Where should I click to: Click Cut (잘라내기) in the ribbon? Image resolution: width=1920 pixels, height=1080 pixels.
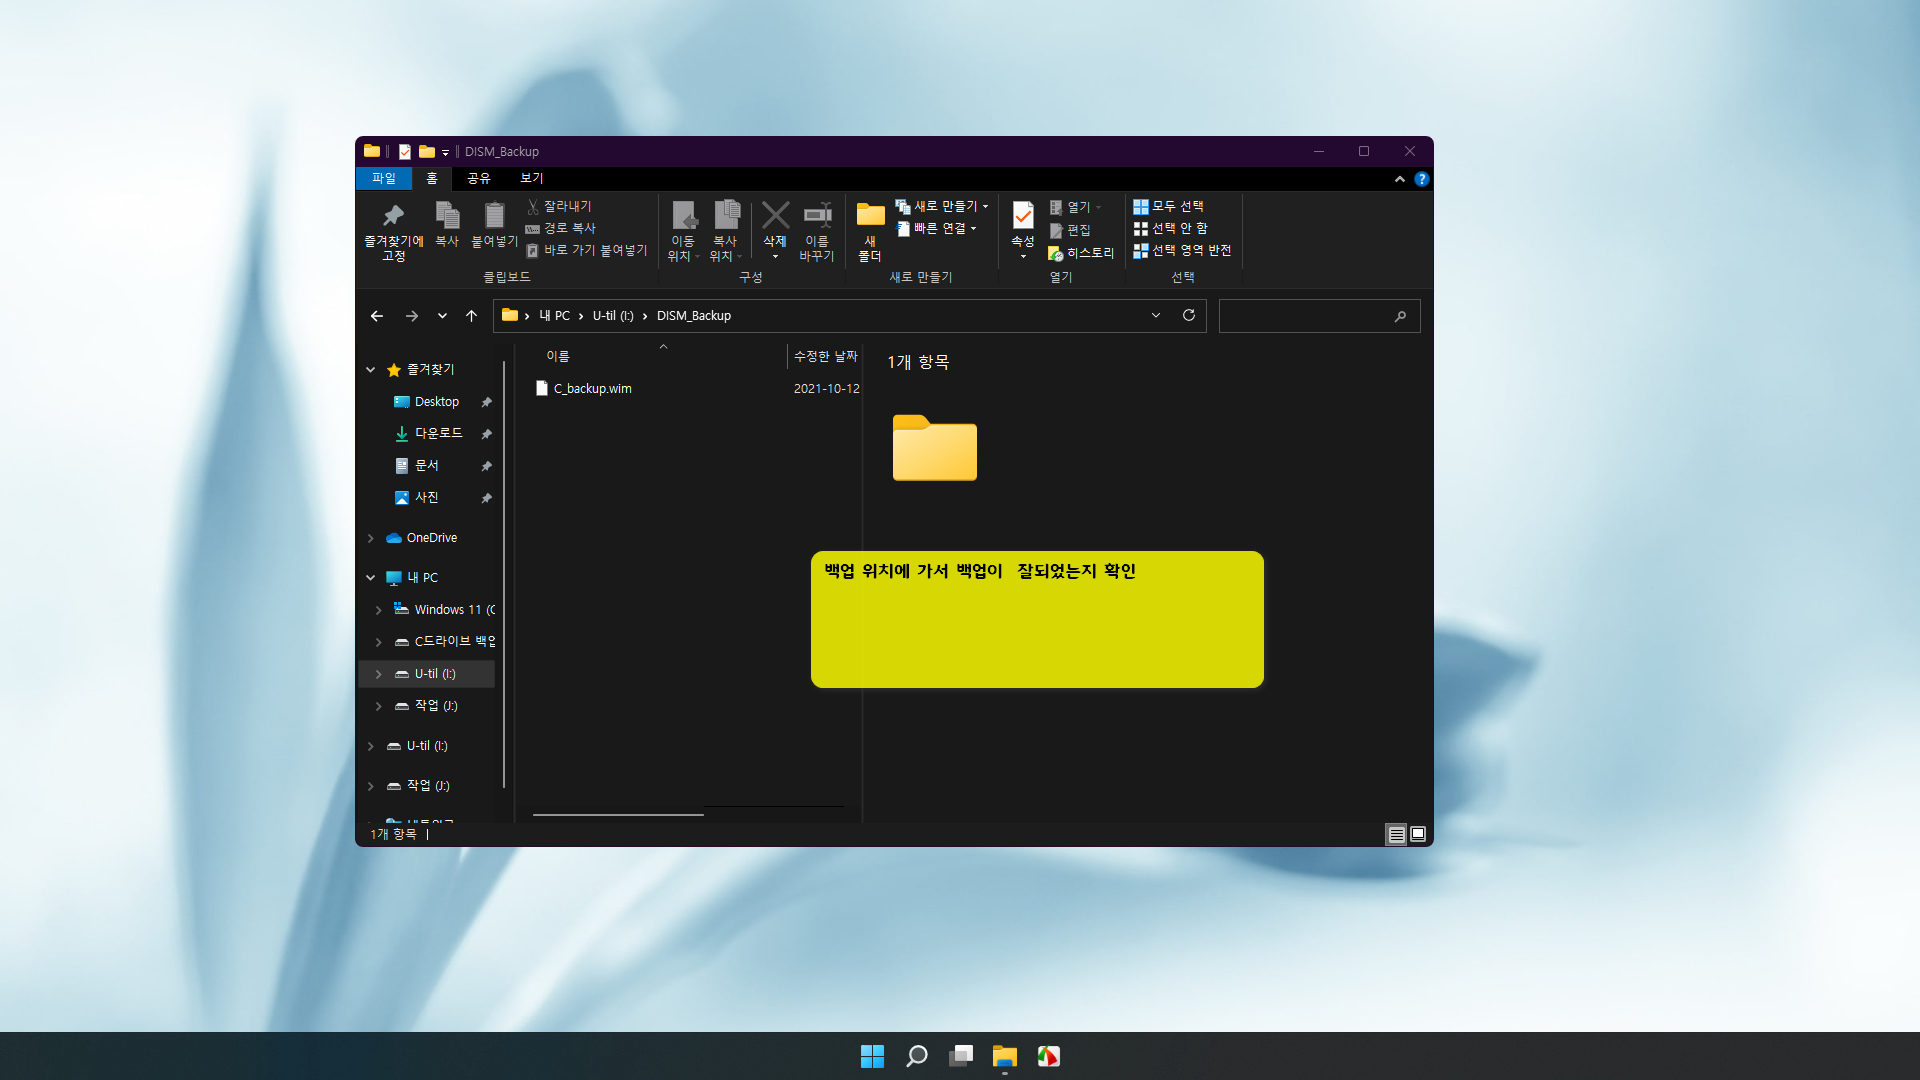[559, 206]
